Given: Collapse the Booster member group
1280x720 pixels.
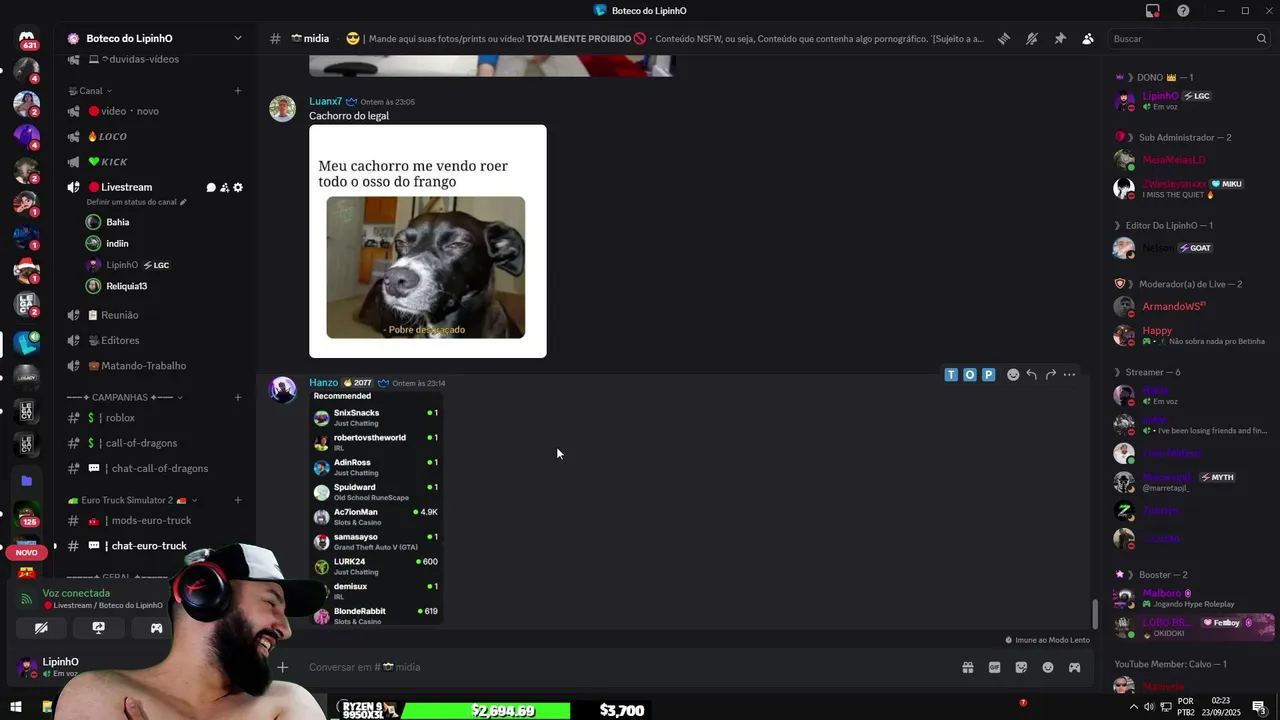Looking at the screenshot, I should click(1151, 575).
